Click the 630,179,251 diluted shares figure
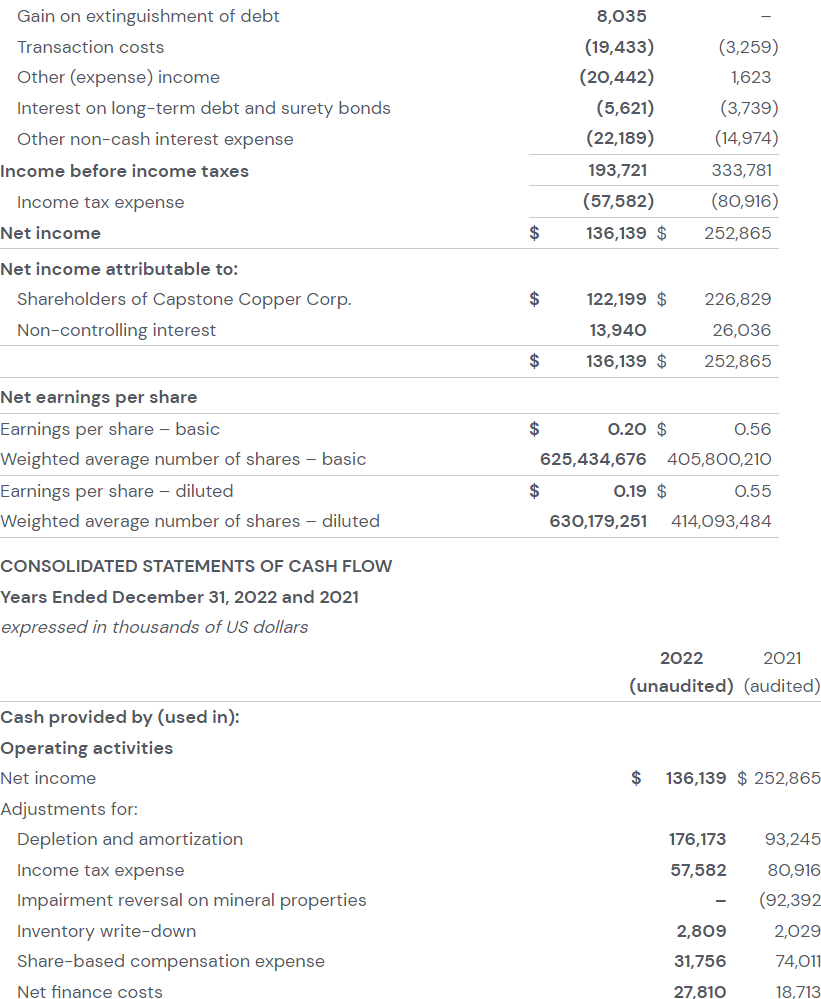The width and height of the screenshot is (821, 999). 598,521
